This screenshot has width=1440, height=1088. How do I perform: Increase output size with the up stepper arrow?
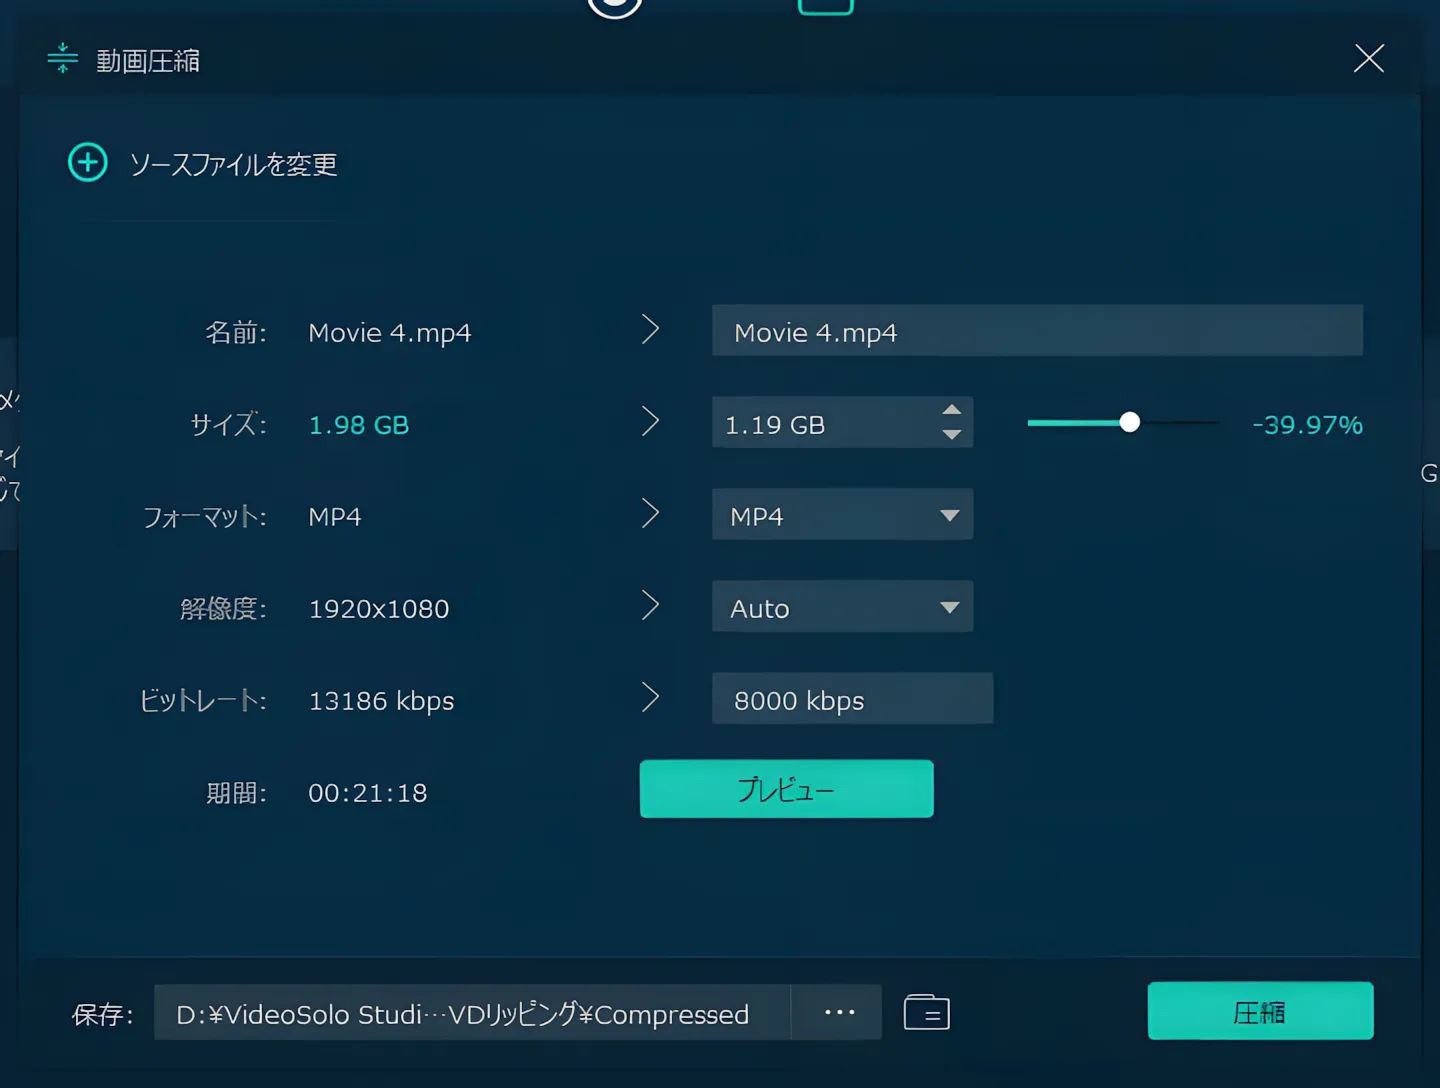click(x=952, y=409)
